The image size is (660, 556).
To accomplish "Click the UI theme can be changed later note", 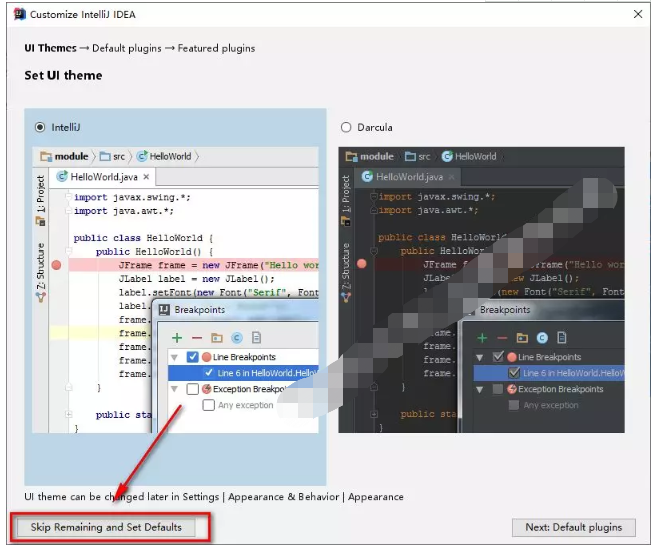I will point(214,497).
